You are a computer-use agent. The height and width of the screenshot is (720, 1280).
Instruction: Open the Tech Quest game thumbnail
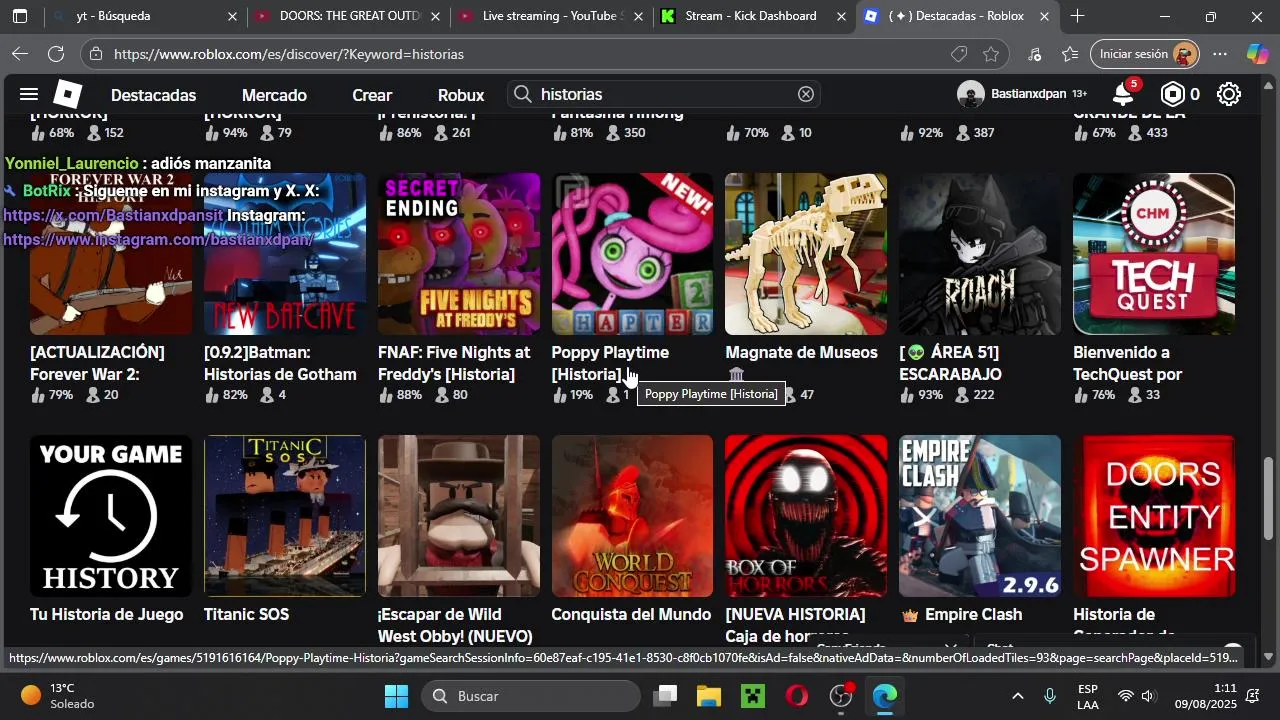pos(1154,254)
